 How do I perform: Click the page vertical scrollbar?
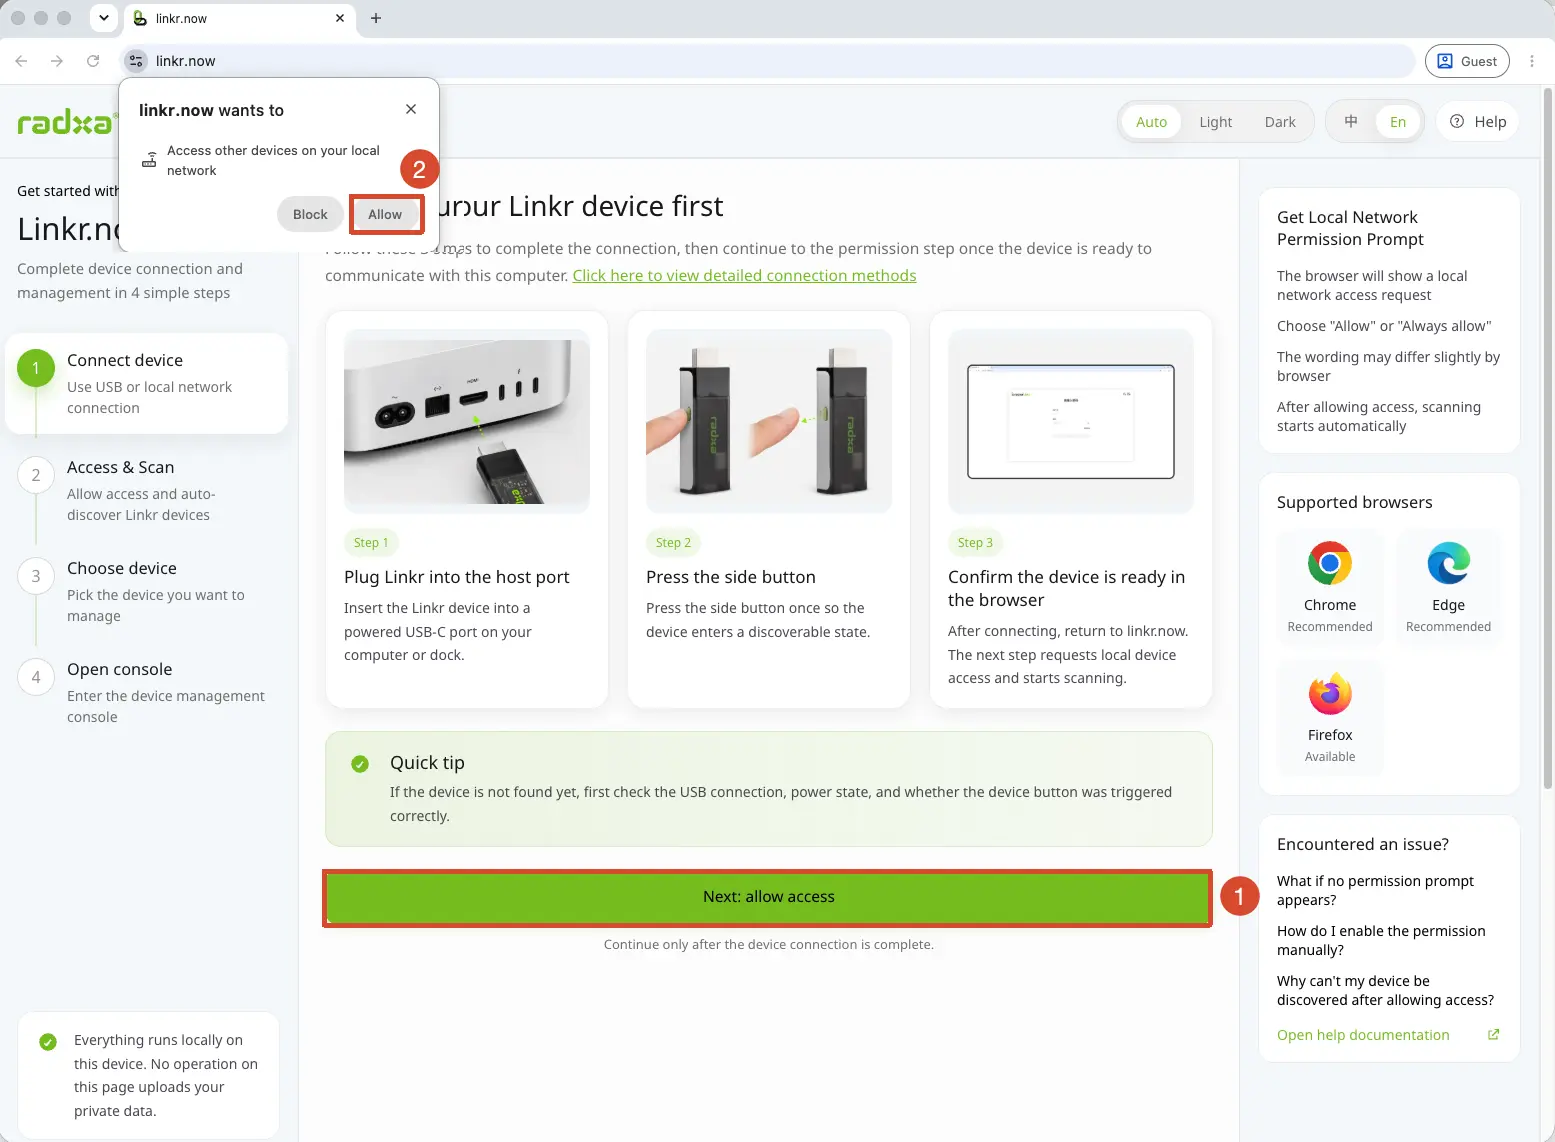pyautogui.click(x=1548, y=440)
